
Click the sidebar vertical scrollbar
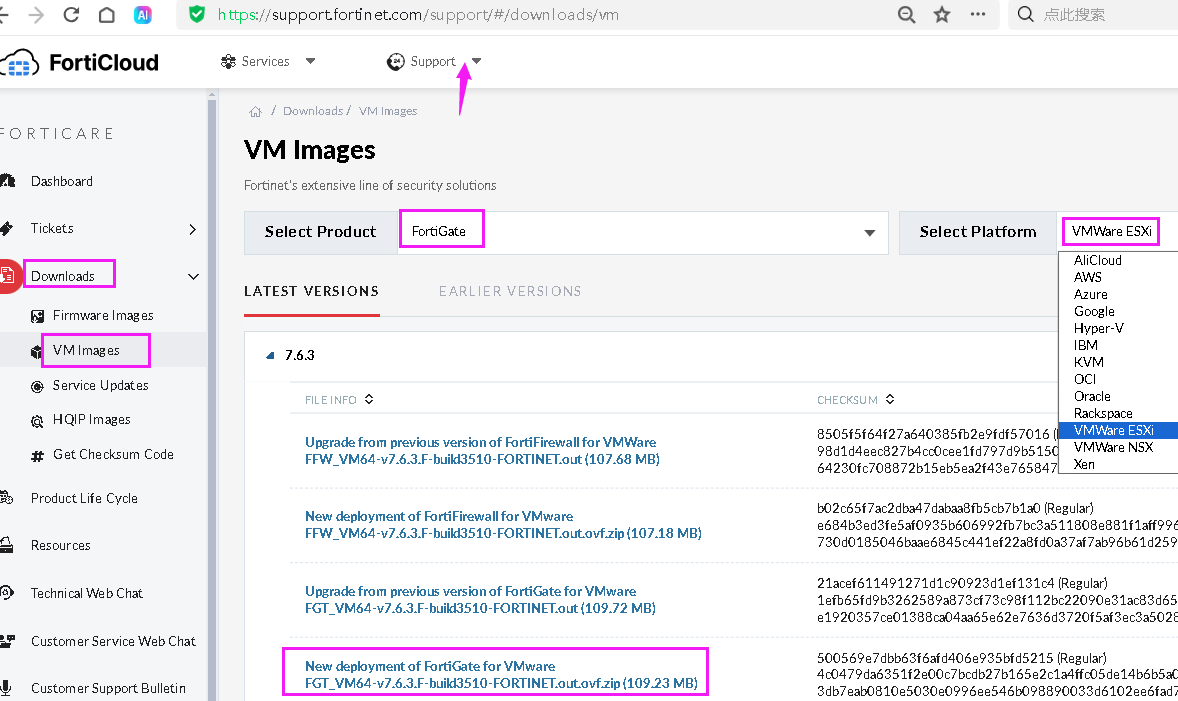click(212, 395)
